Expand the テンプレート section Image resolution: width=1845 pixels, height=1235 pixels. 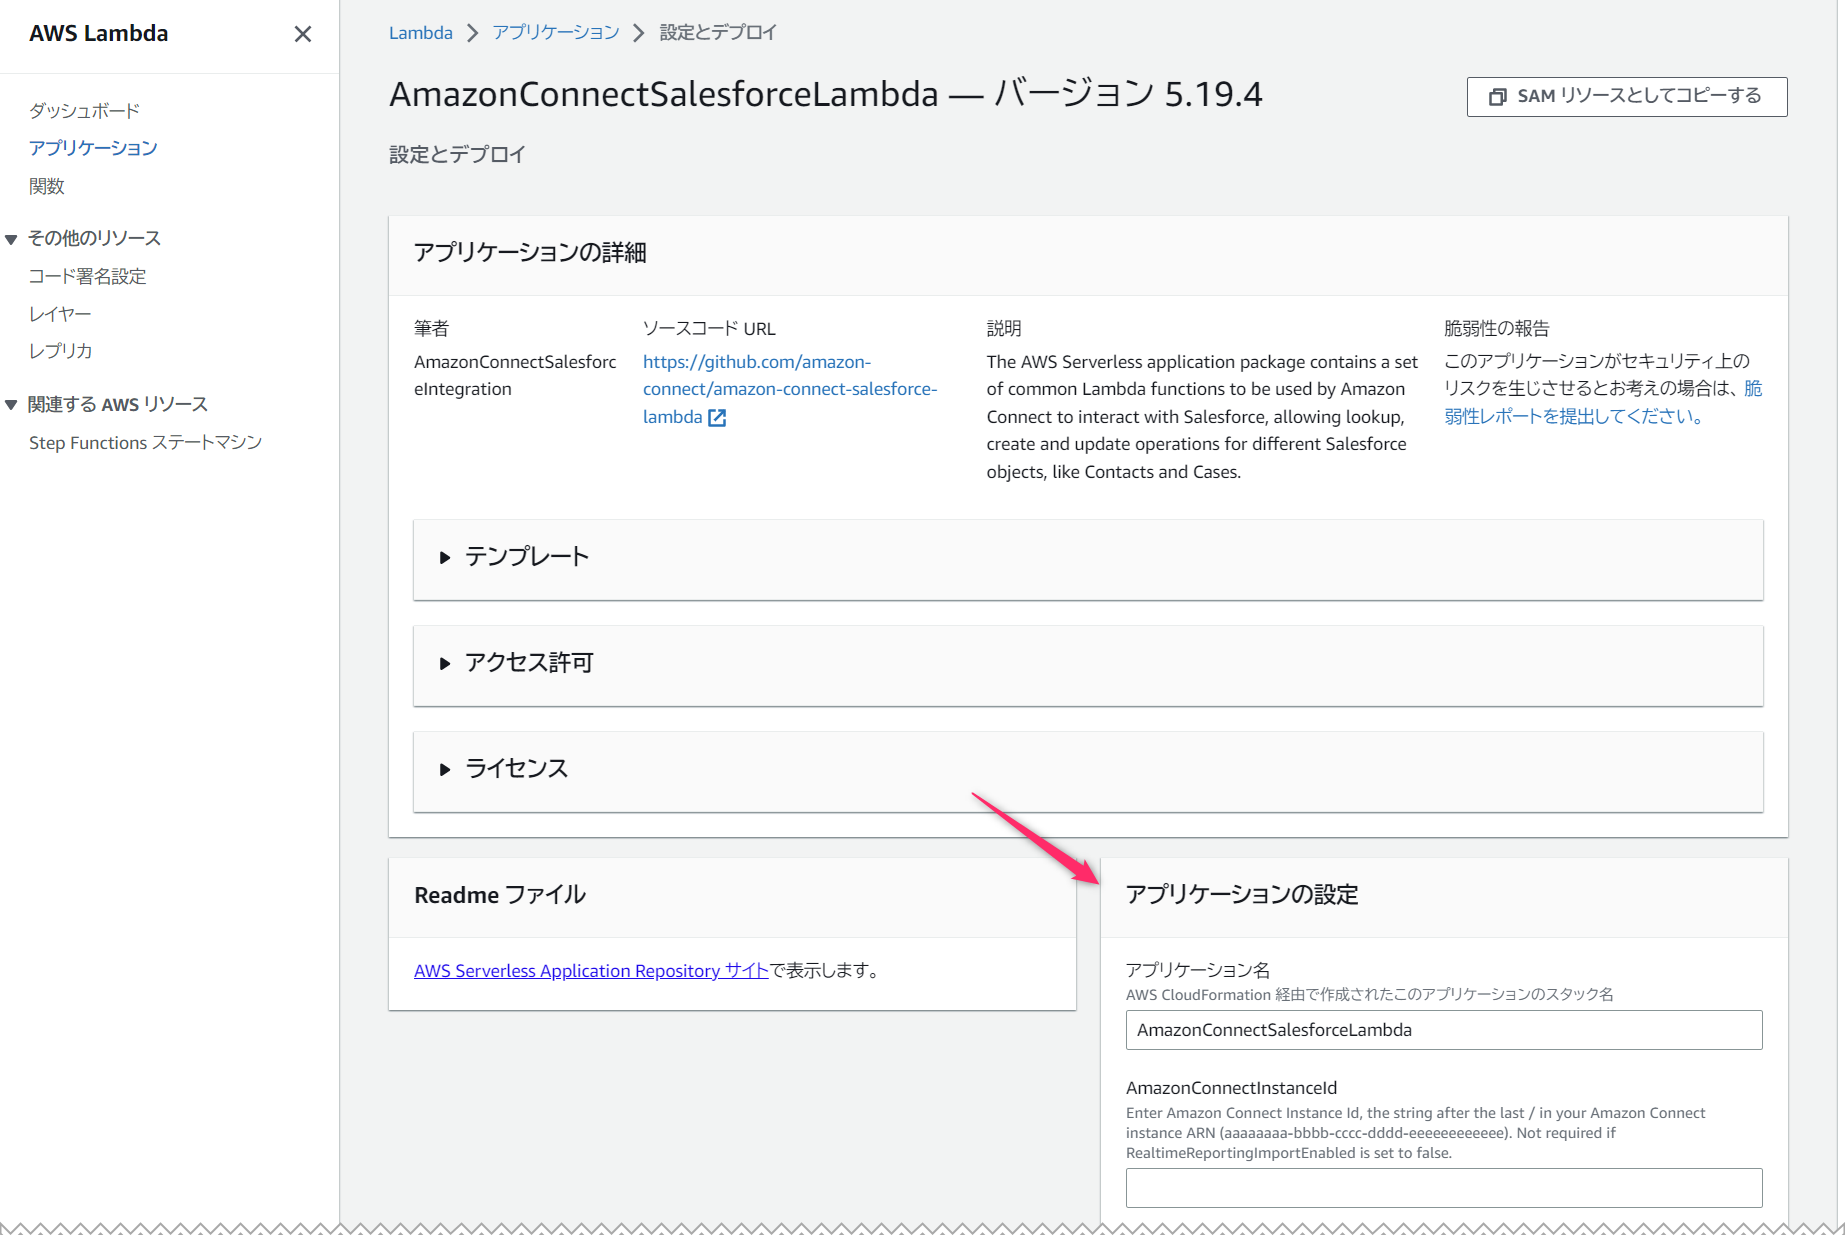[1088, 557]
